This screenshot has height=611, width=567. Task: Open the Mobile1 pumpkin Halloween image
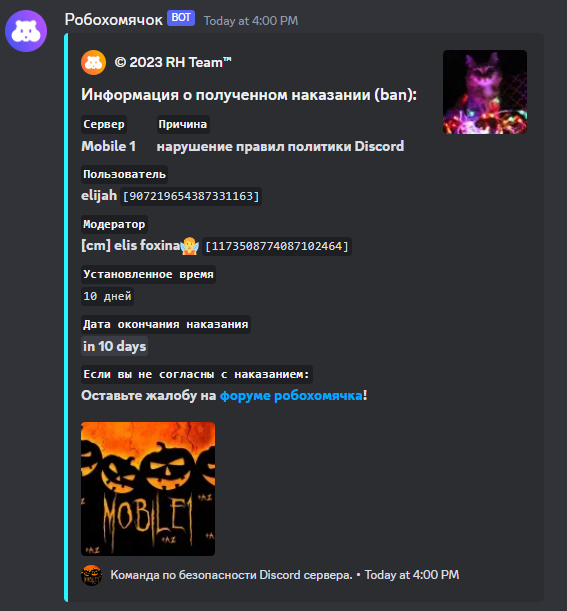[148, 489]
